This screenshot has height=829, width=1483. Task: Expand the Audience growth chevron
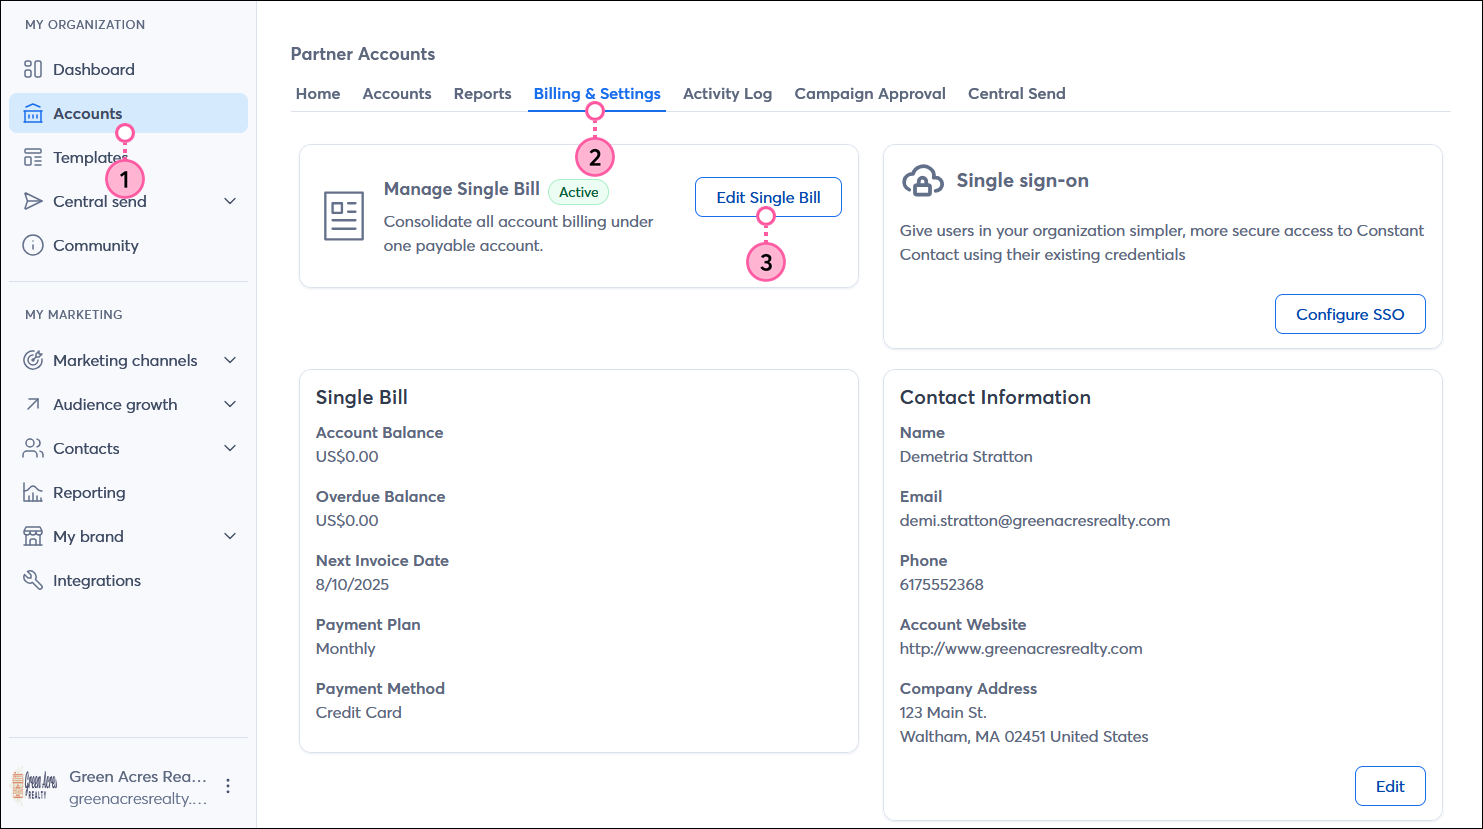tap(230, 404)
